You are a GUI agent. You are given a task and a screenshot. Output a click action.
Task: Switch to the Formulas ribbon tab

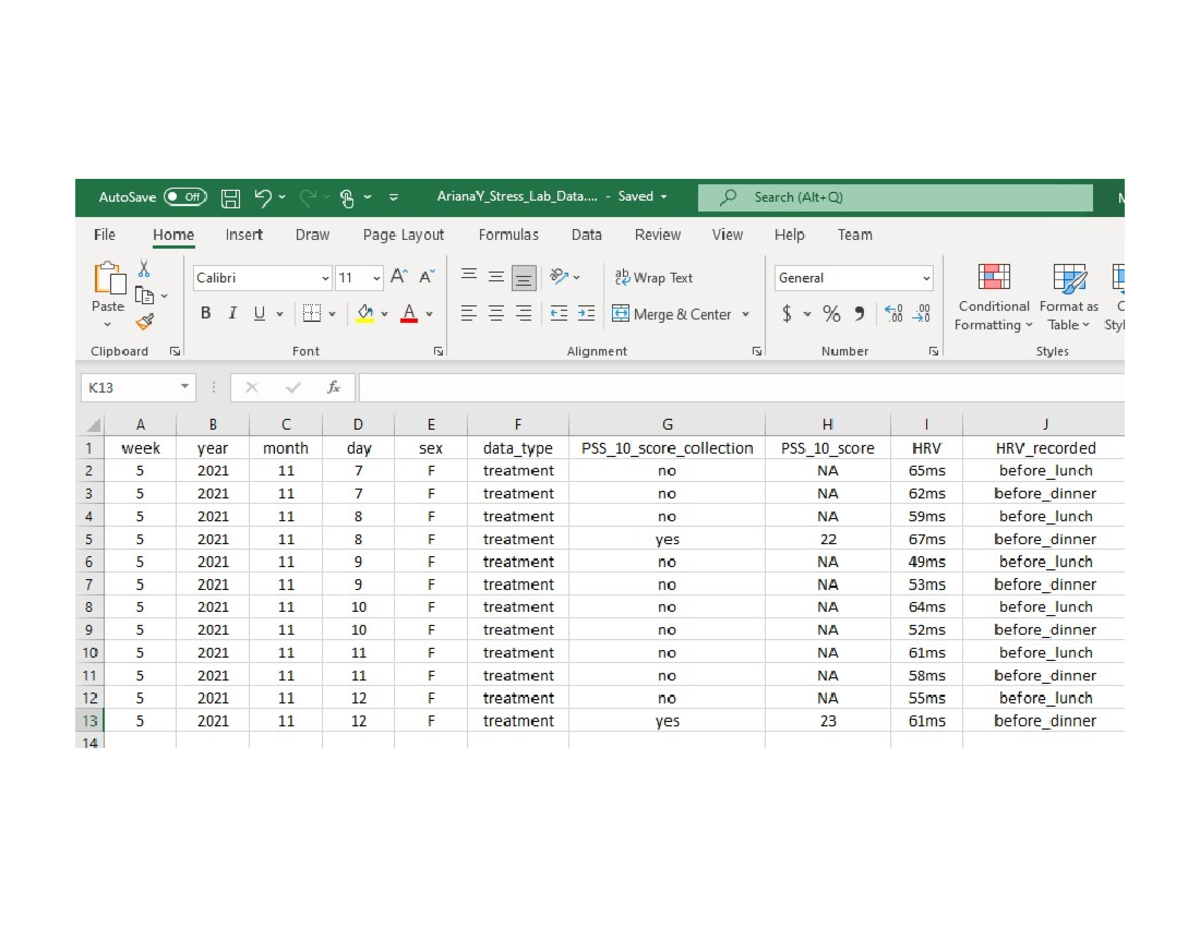click(508, 235)
